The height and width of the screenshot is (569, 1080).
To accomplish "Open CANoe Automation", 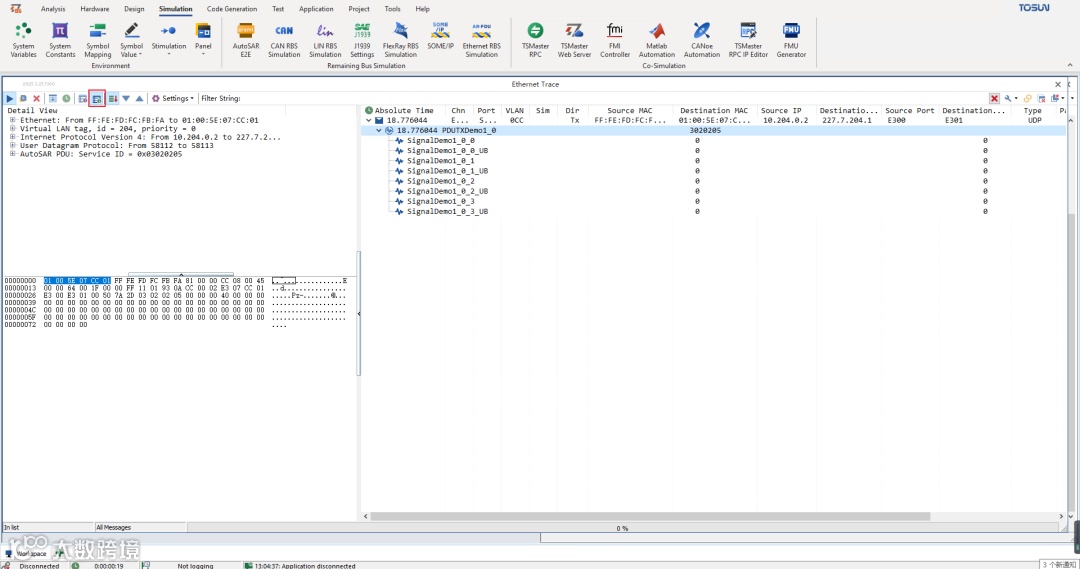I will [701, 40].
